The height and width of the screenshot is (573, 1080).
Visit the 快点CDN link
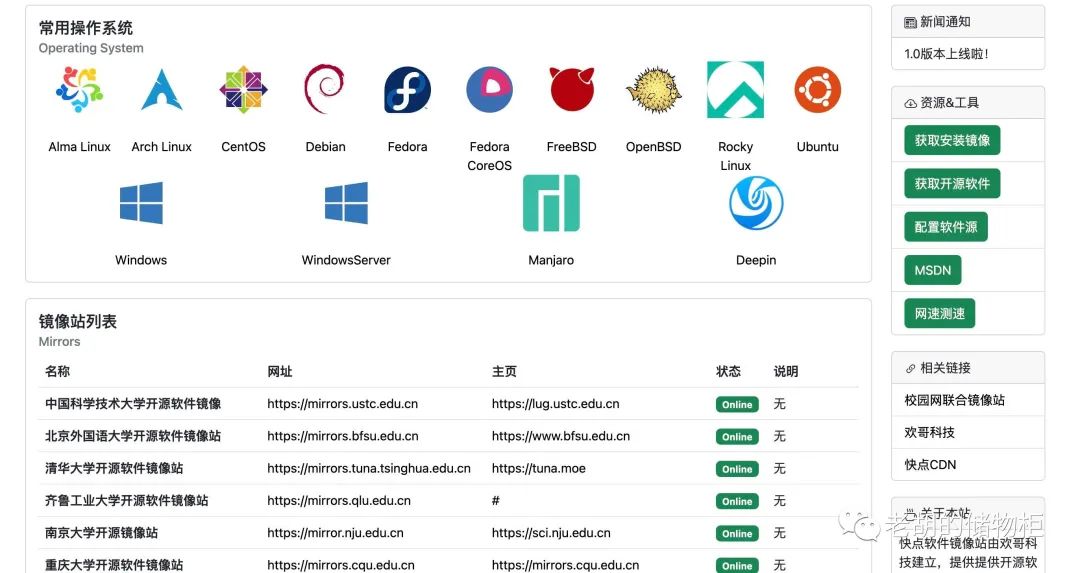pos(930,465)
